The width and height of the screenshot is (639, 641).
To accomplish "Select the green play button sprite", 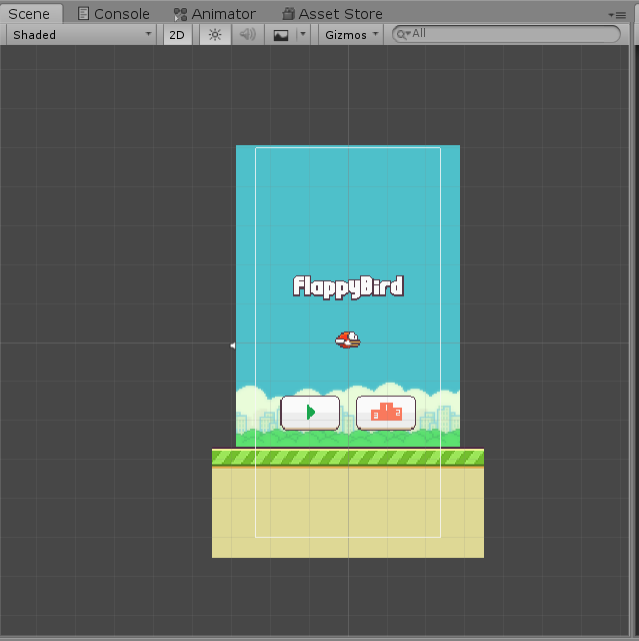I will point(310,413).
